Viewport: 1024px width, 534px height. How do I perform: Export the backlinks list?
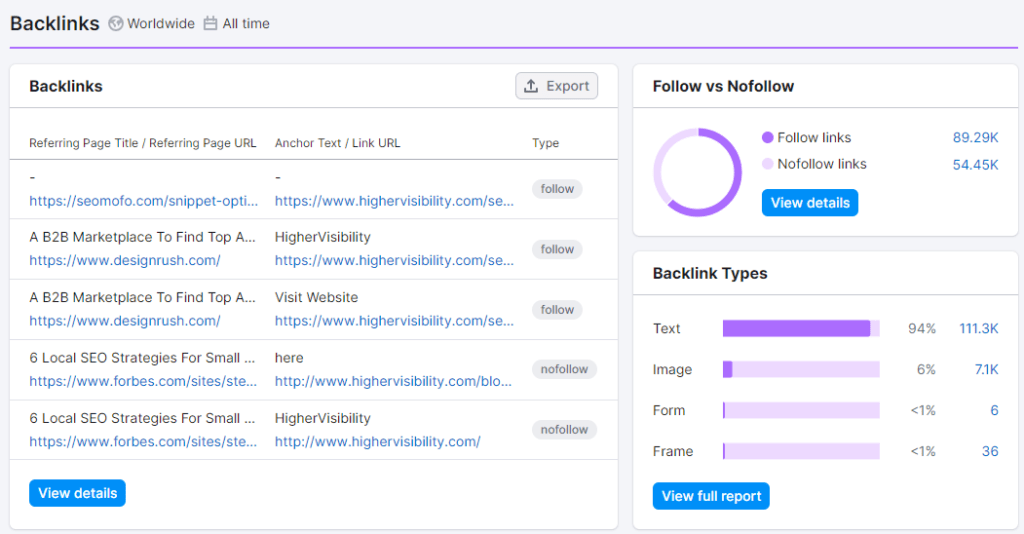tap(556, 86)
